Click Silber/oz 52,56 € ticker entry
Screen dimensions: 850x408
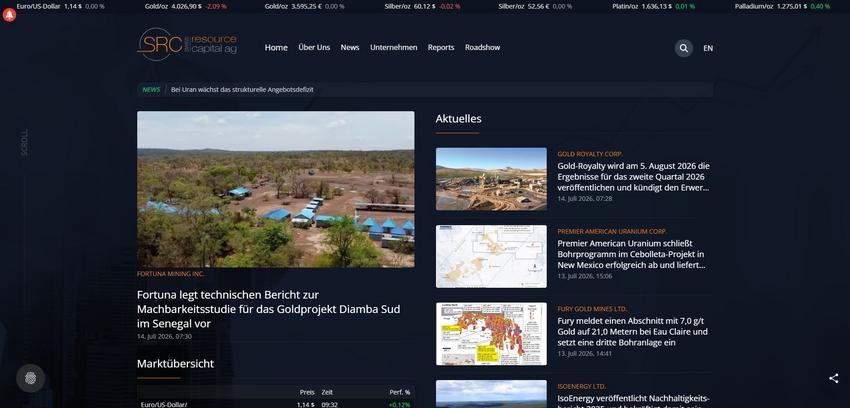point(535,7)
